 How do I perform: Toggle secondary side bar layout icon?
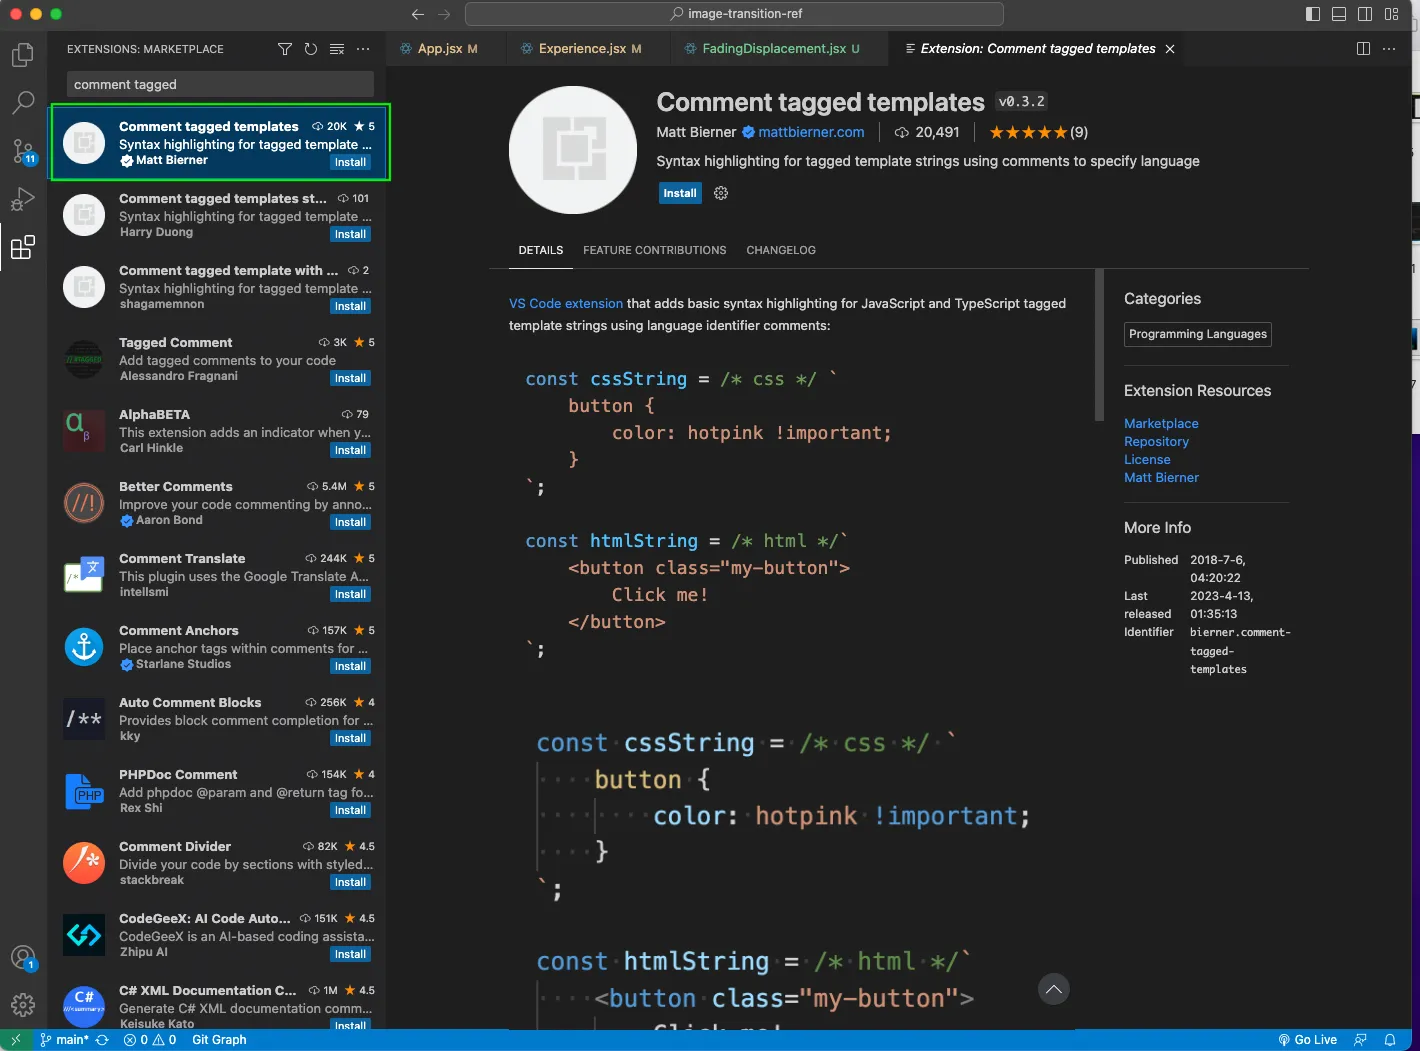click(1365, 14)
